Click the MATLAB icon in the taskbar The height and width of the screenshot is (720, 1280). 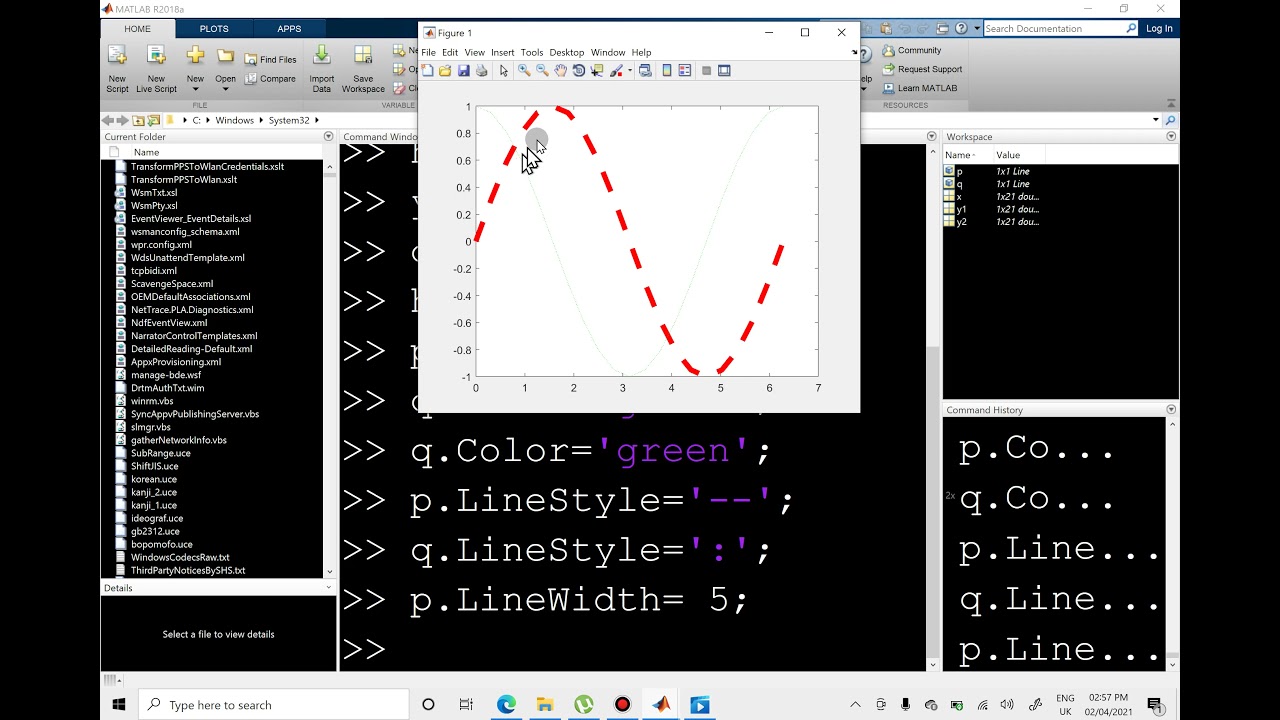pyautogui.click(x=661, y=705)
